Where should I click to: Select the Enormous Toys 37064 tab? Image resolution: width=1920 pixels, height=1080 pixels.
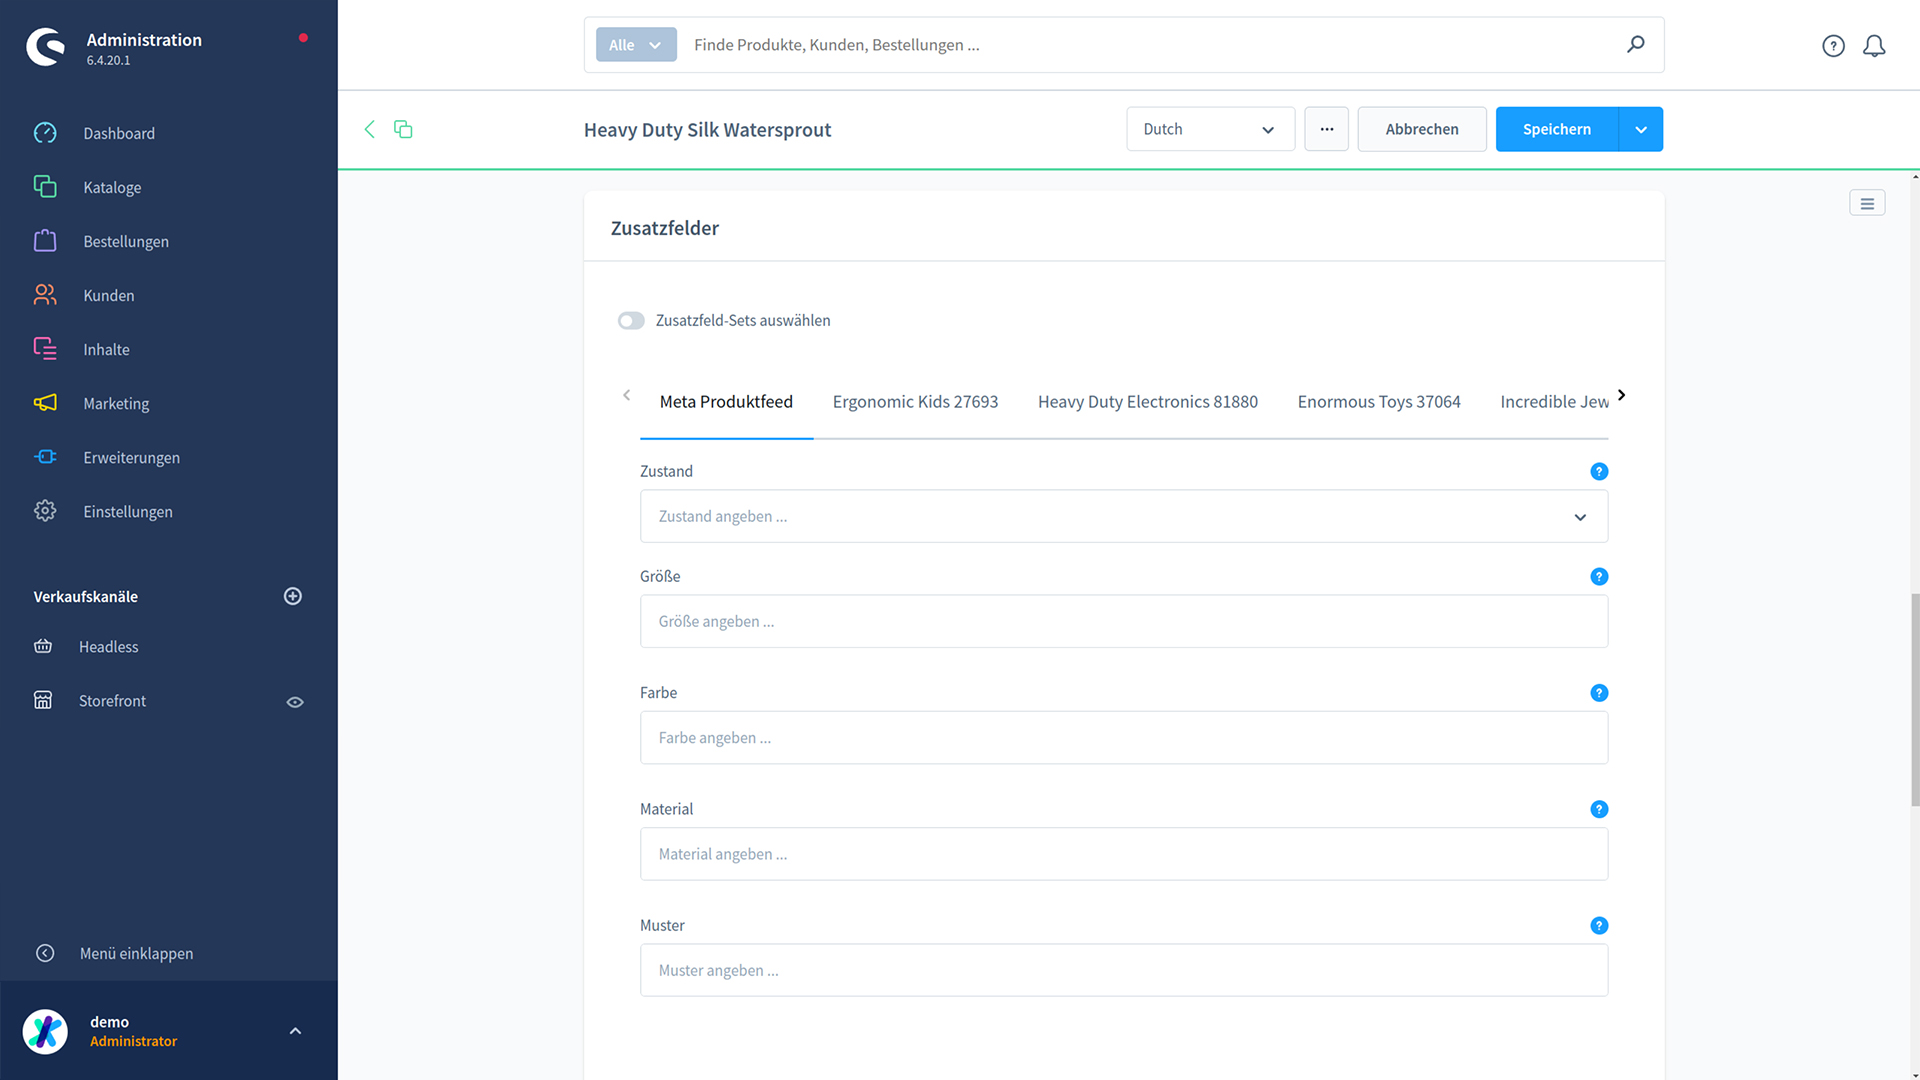pyautogui.click(x=1378, y=402)
